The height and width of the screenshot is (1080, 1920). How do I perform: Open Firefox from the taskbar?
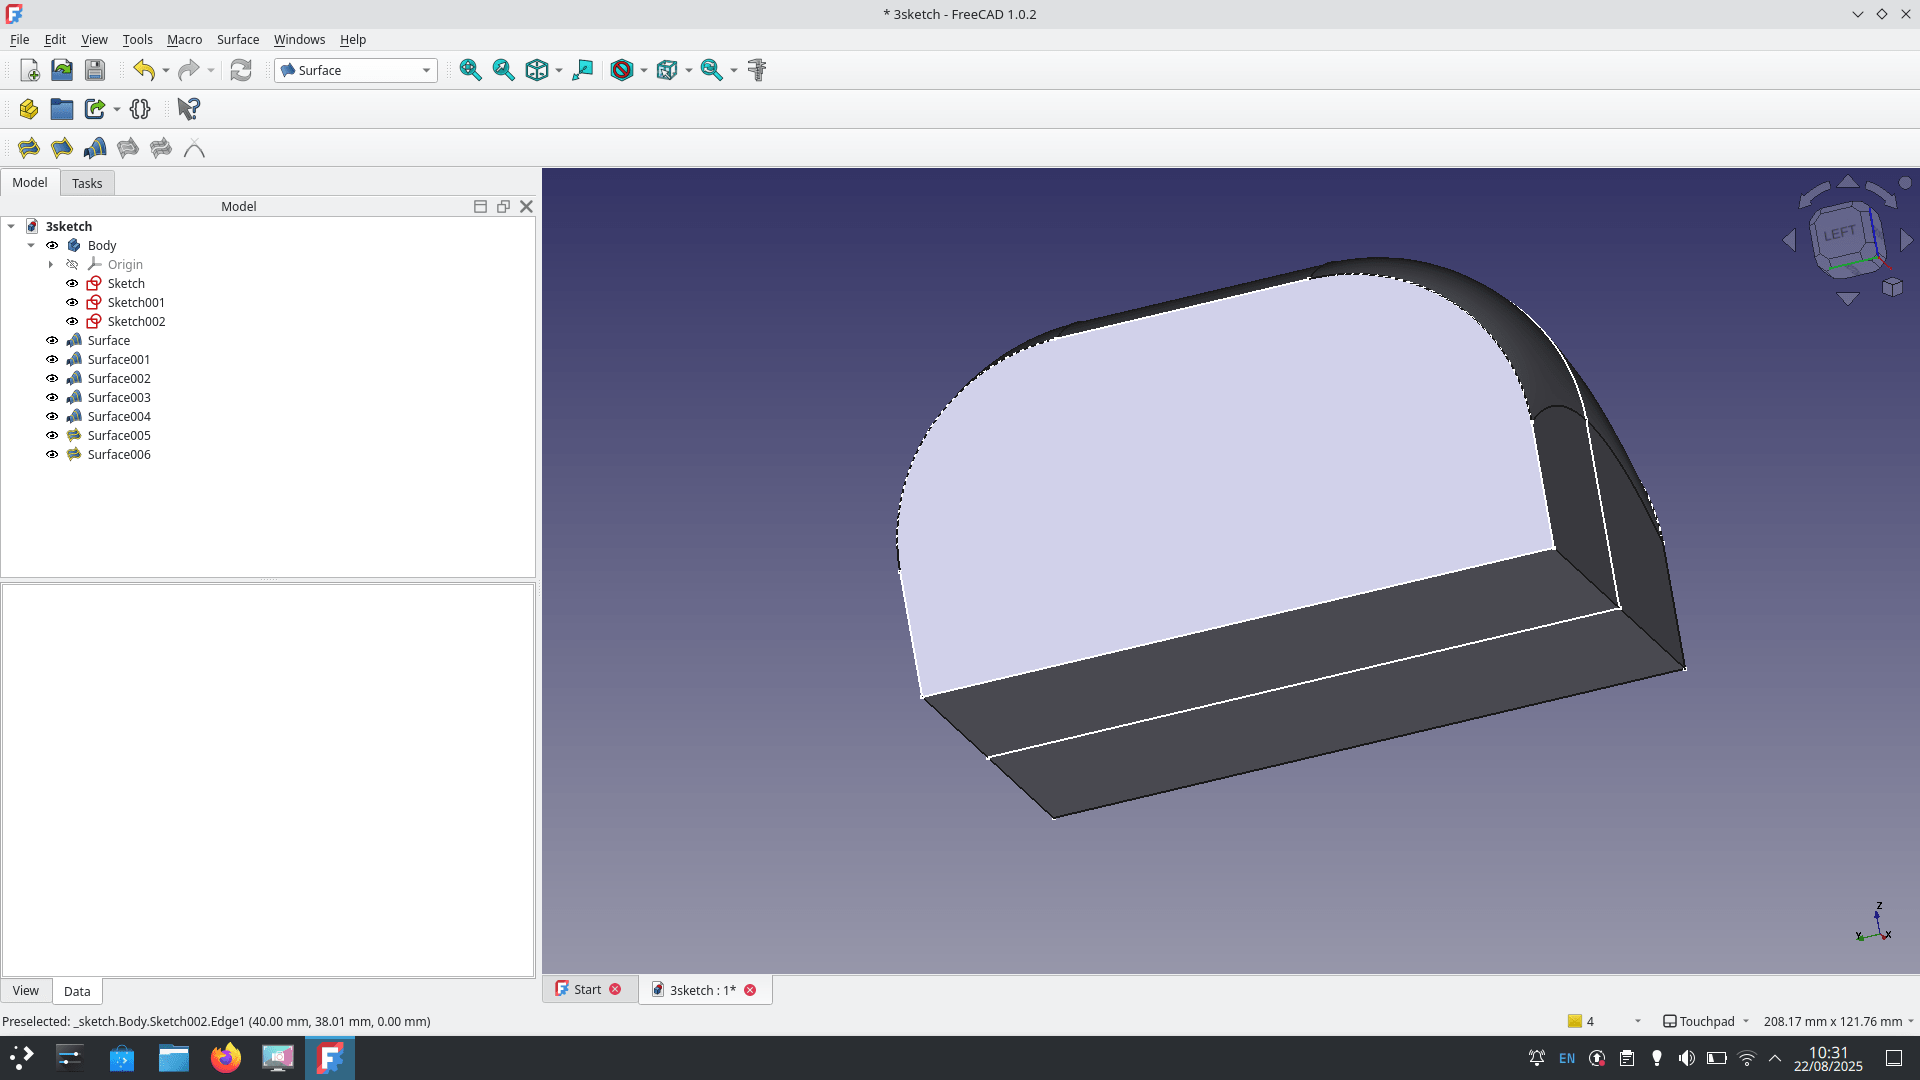226,1057
